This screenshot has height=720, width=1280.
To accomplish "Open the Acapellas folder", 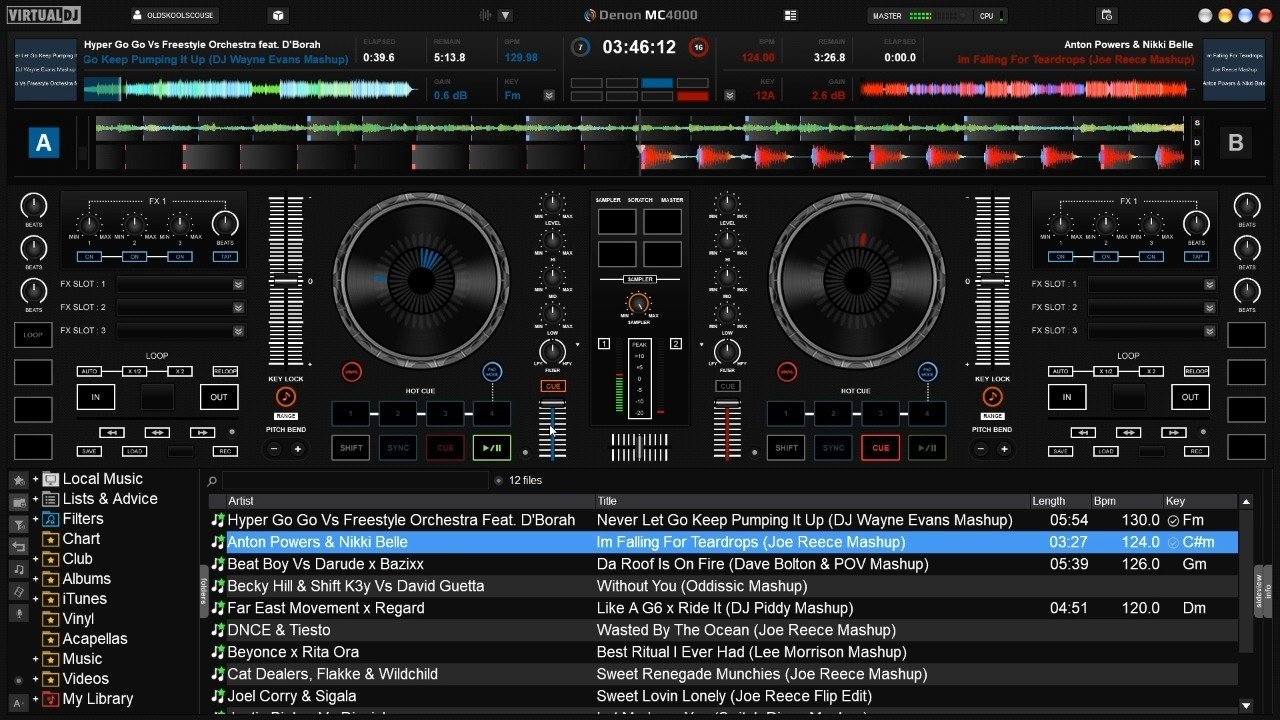I will click(x=95, y=639).
